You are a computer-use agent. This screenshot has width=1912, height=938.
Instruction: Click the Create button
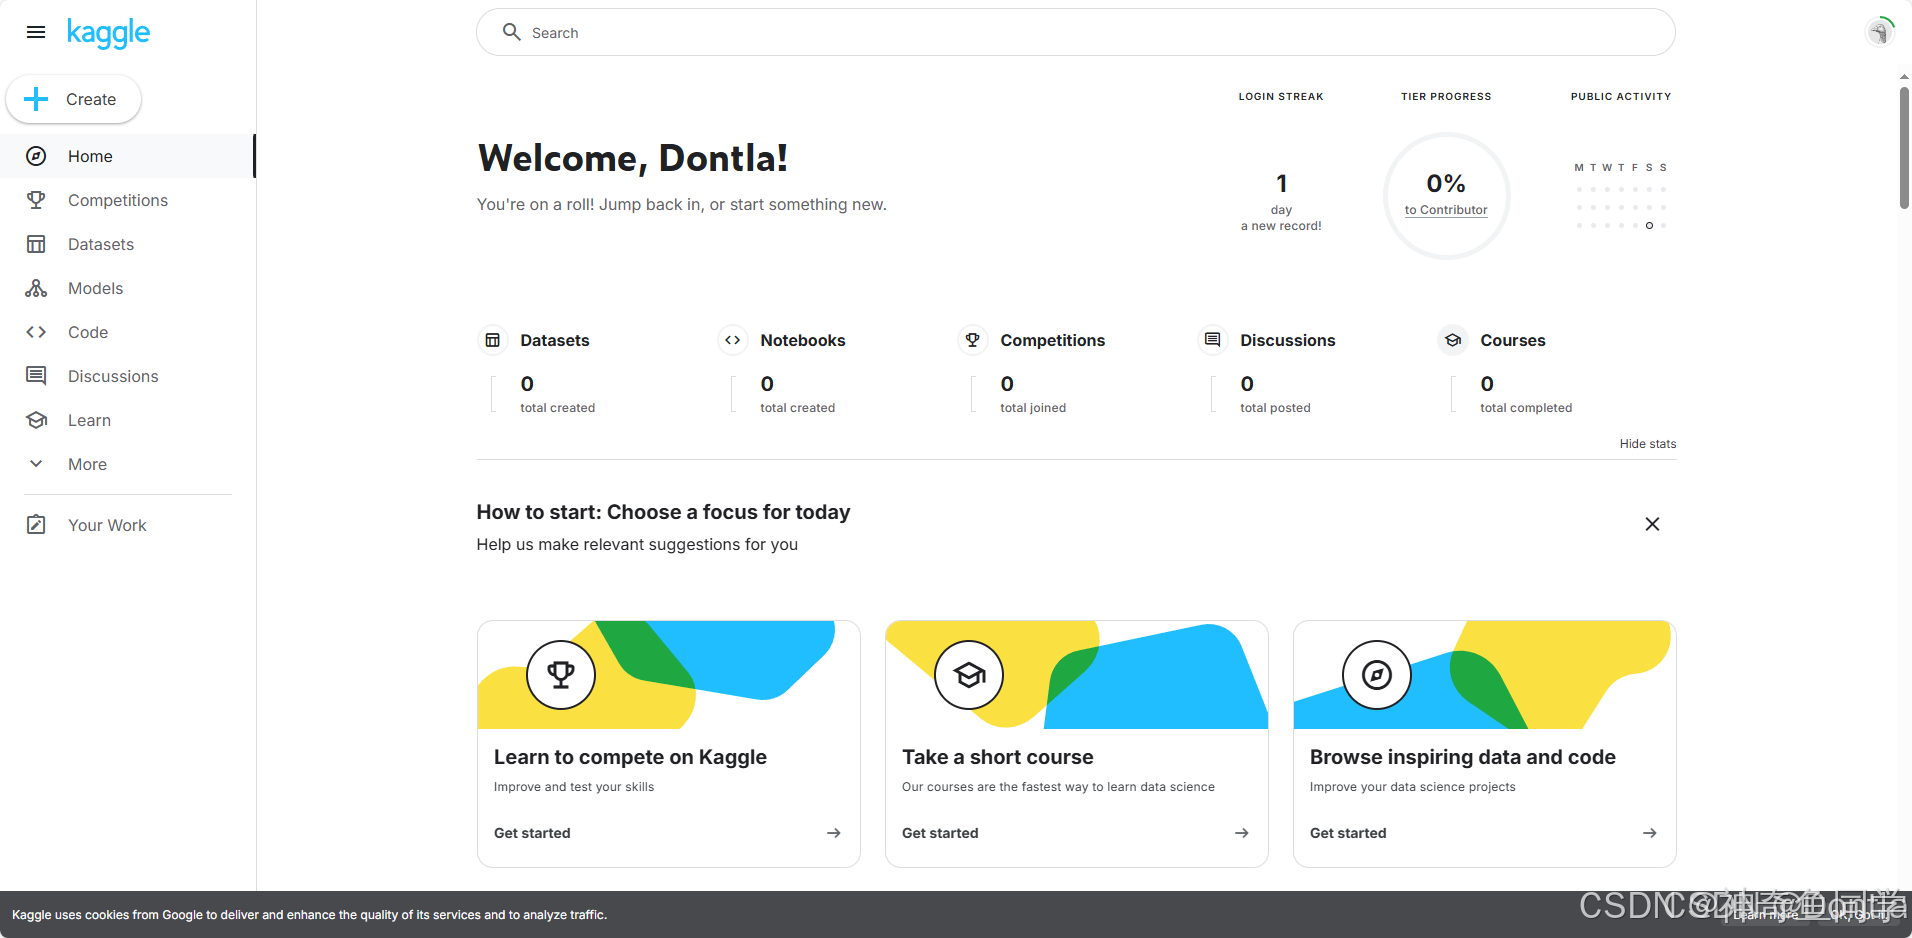(x=73, y=99)
